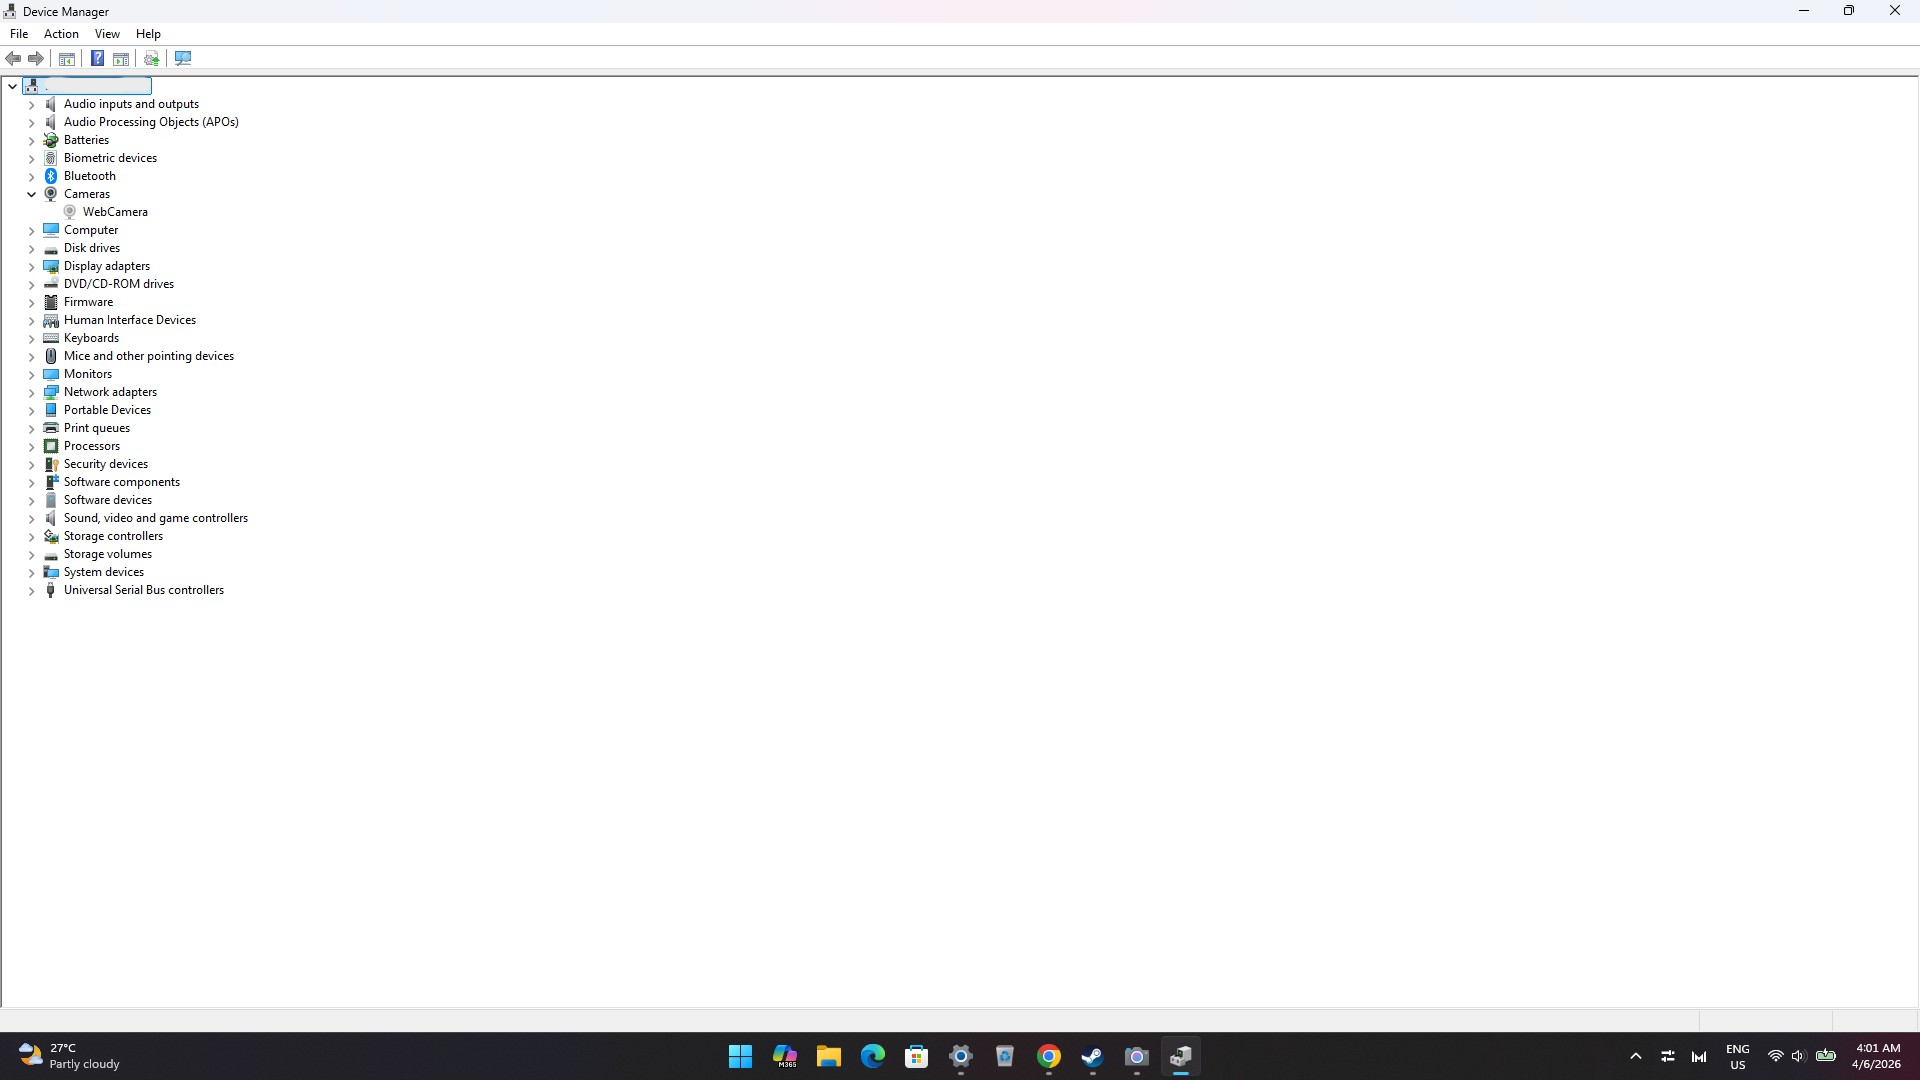Open Google Chrome from the taskbar
The image size is (1920, 1080).
(x=1048, y=1057)
